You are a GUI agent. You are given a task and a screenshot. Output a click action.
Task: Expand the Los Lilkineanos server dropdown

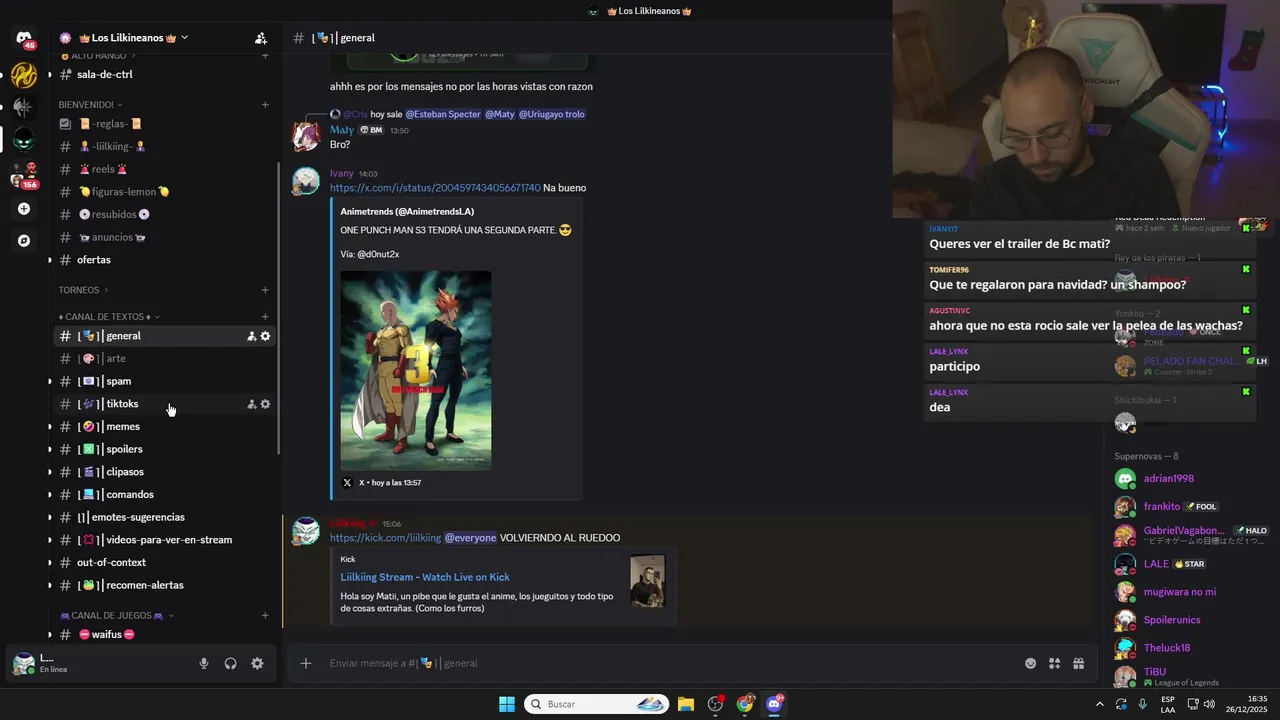pyautogui.click(x=184, y=38)
